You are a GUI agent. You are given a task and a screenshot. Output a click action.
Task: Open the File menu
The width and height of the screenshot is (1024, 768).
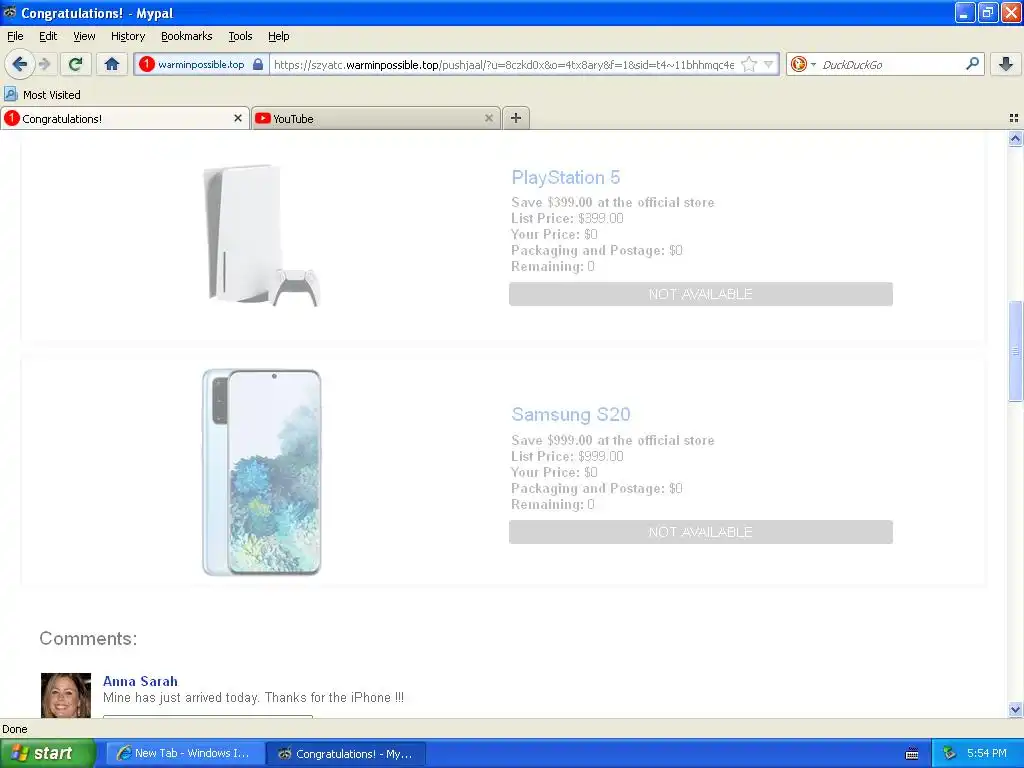15,36
